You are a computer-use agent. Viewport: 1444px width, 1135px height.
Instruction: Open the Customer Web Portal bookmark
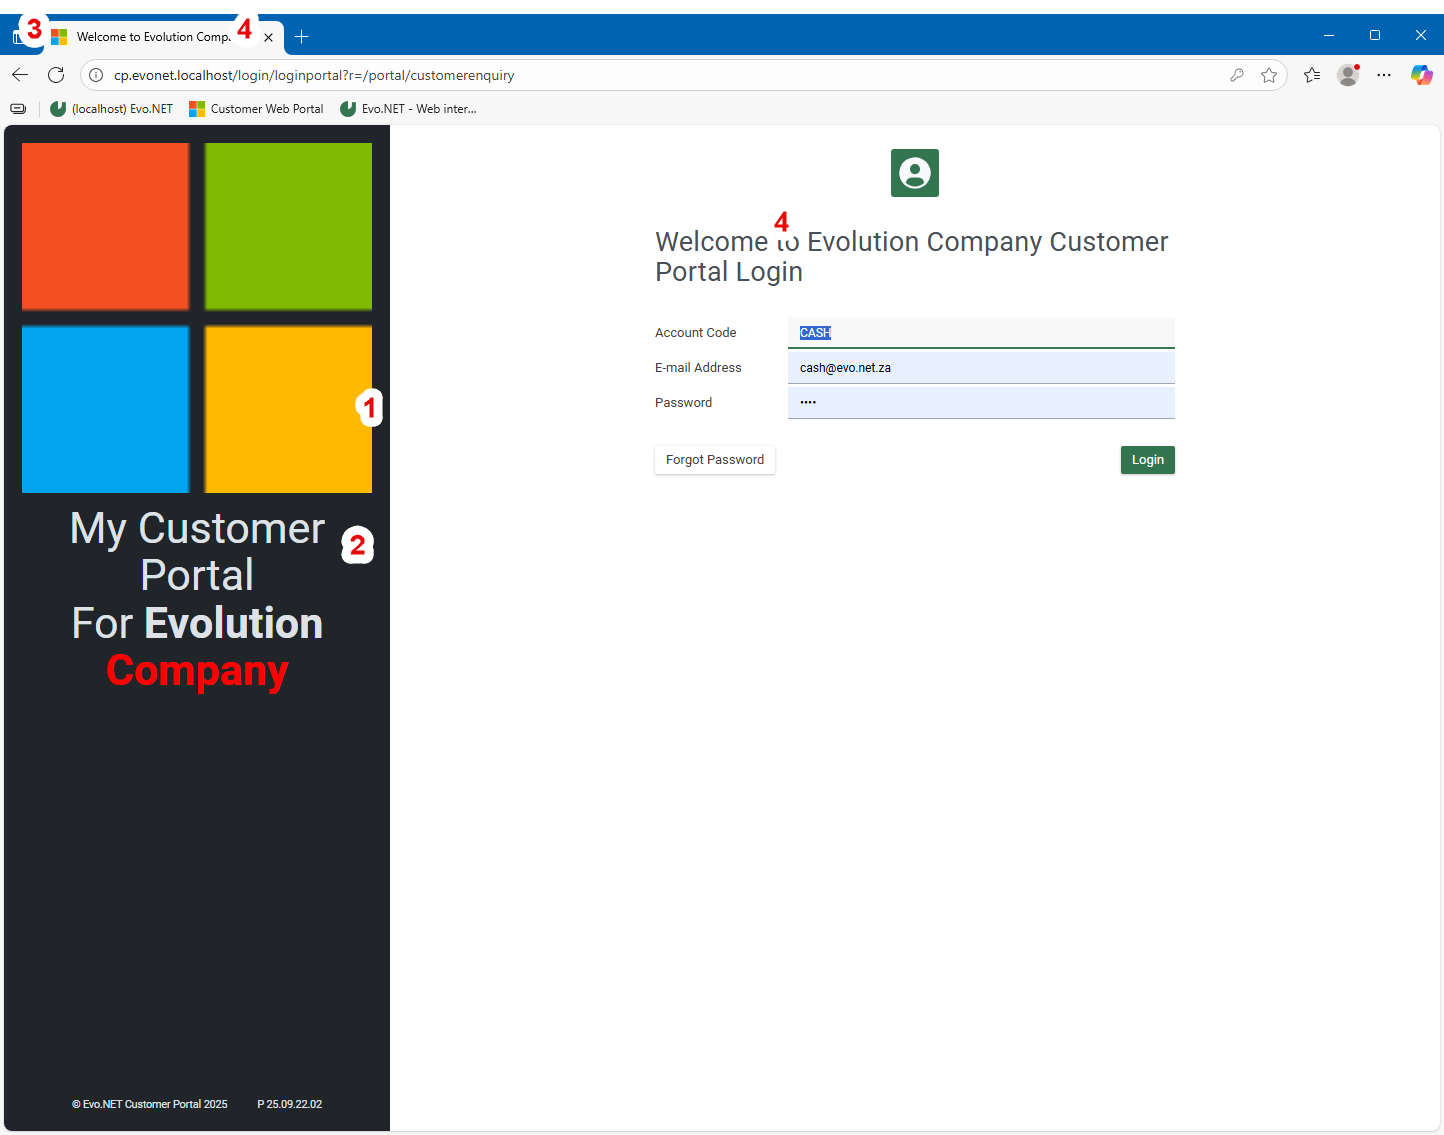pyautogui.click(x=257, y=109)
